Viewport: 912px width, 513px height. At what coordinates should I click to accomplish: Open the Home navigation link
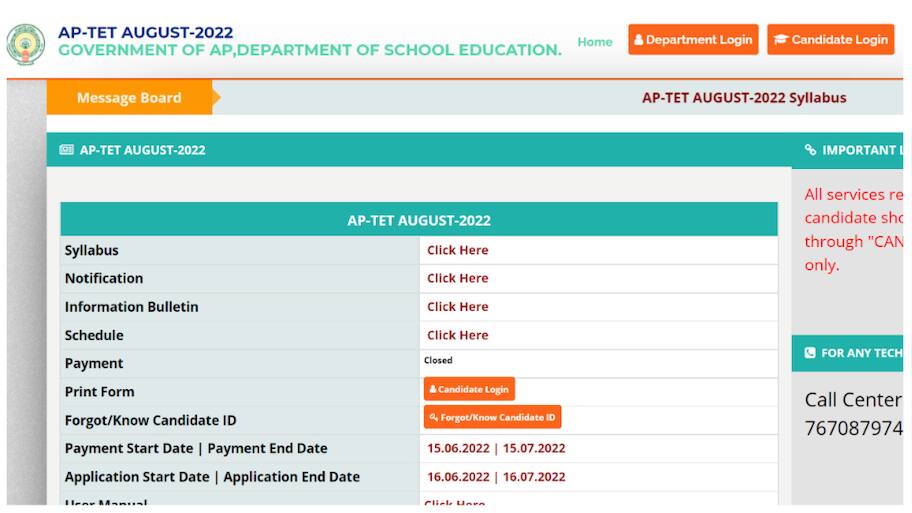point(594,42)
